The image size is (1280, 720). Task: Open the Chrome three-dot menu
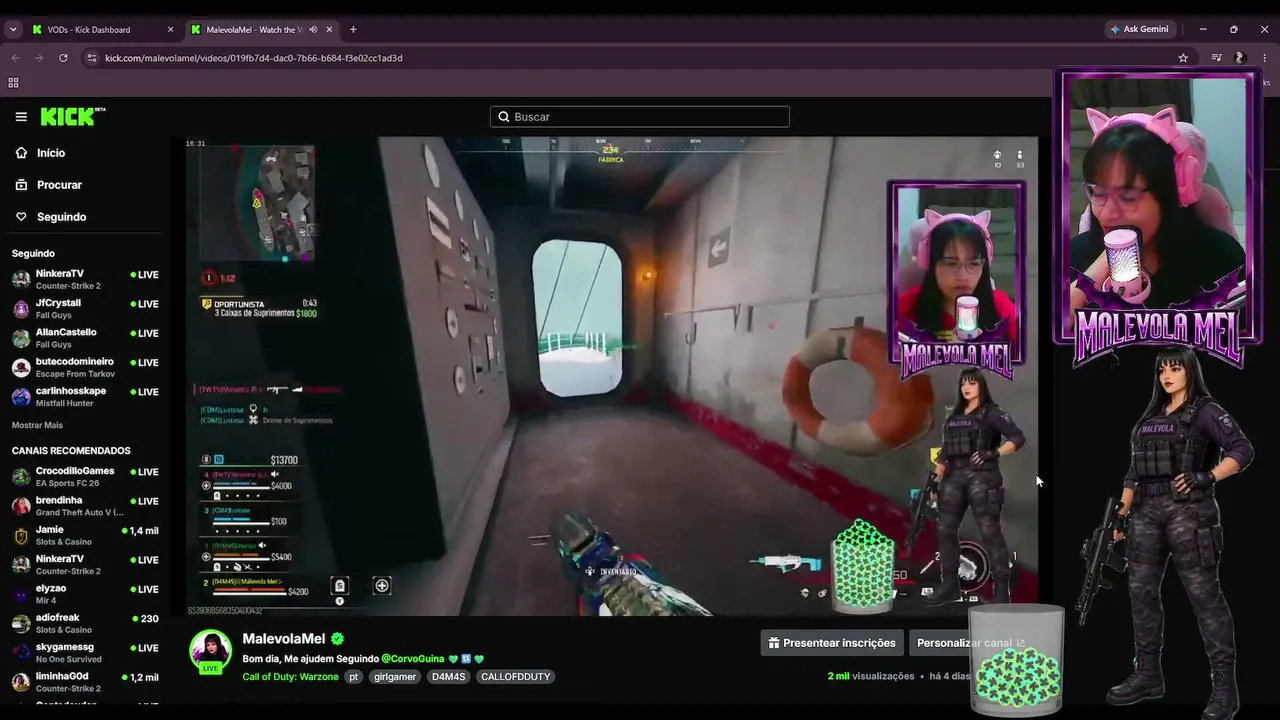(1265, 58)
